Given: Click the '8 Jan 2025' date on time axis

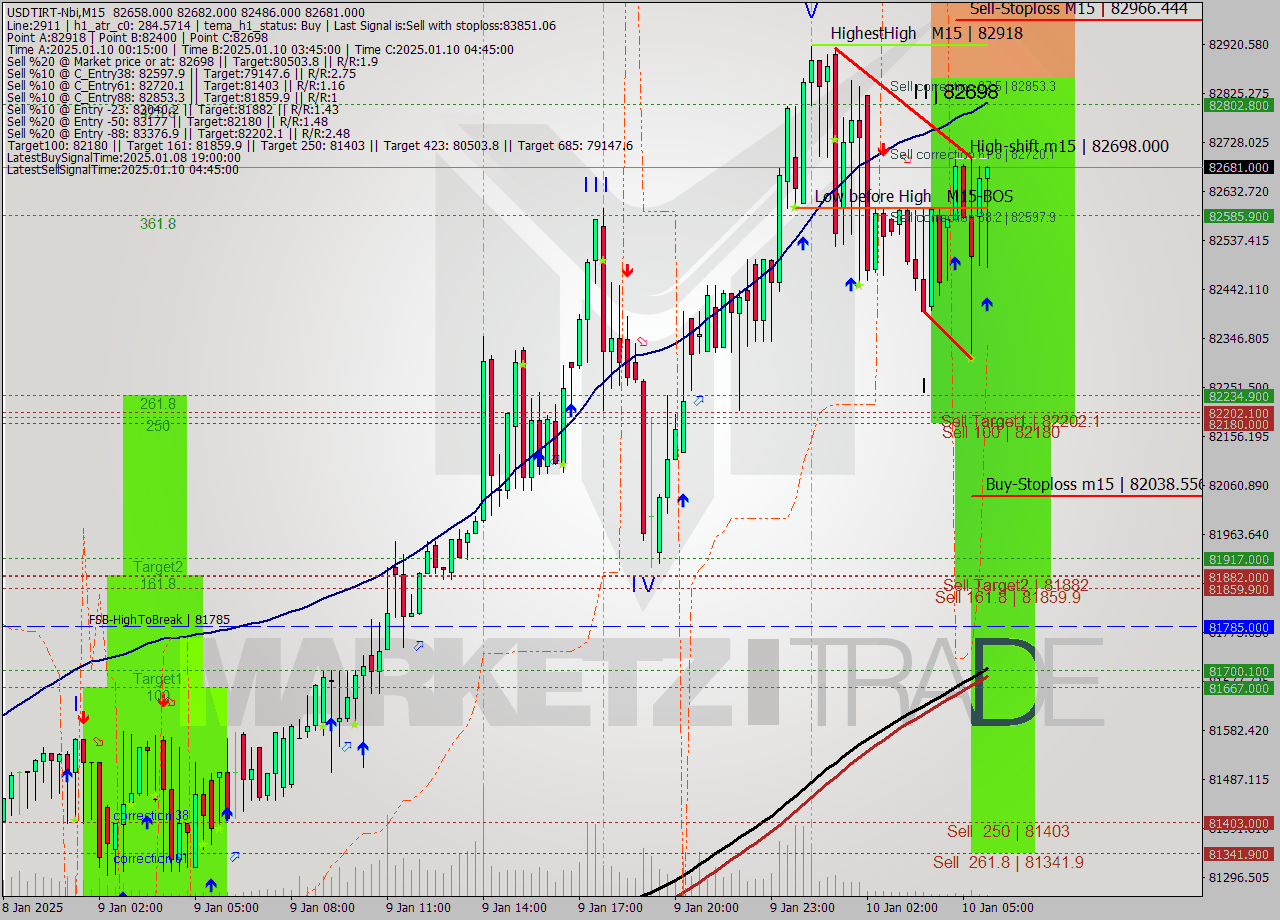Looking at the screenshot, I should (33, 908).
